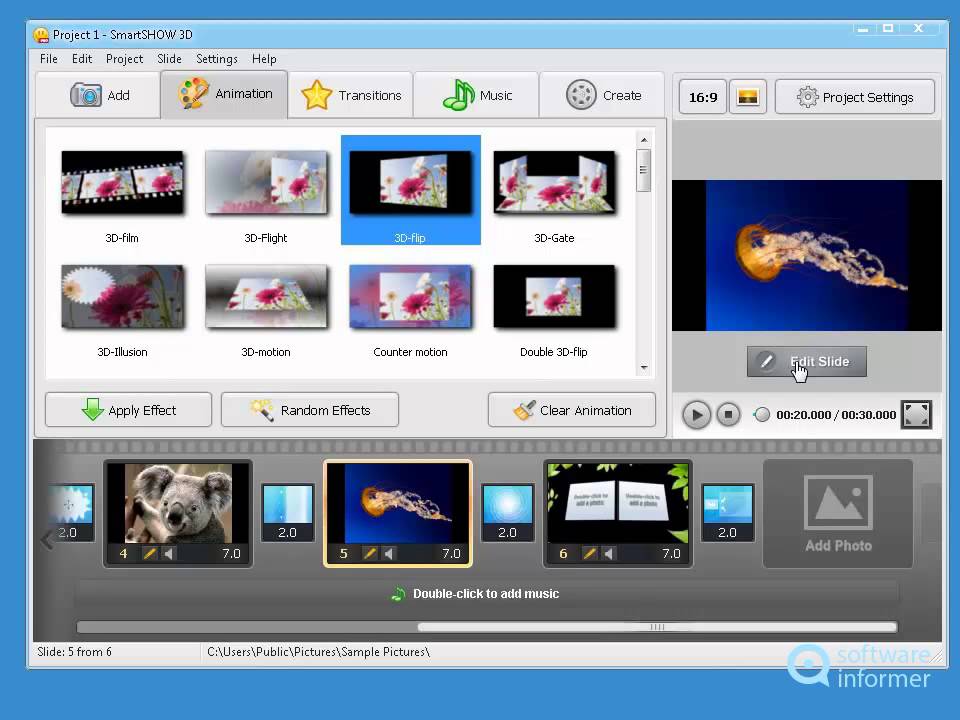The image size is (960, 720).
Task: Click the Random Effects button
Action: tap(310, 410)
